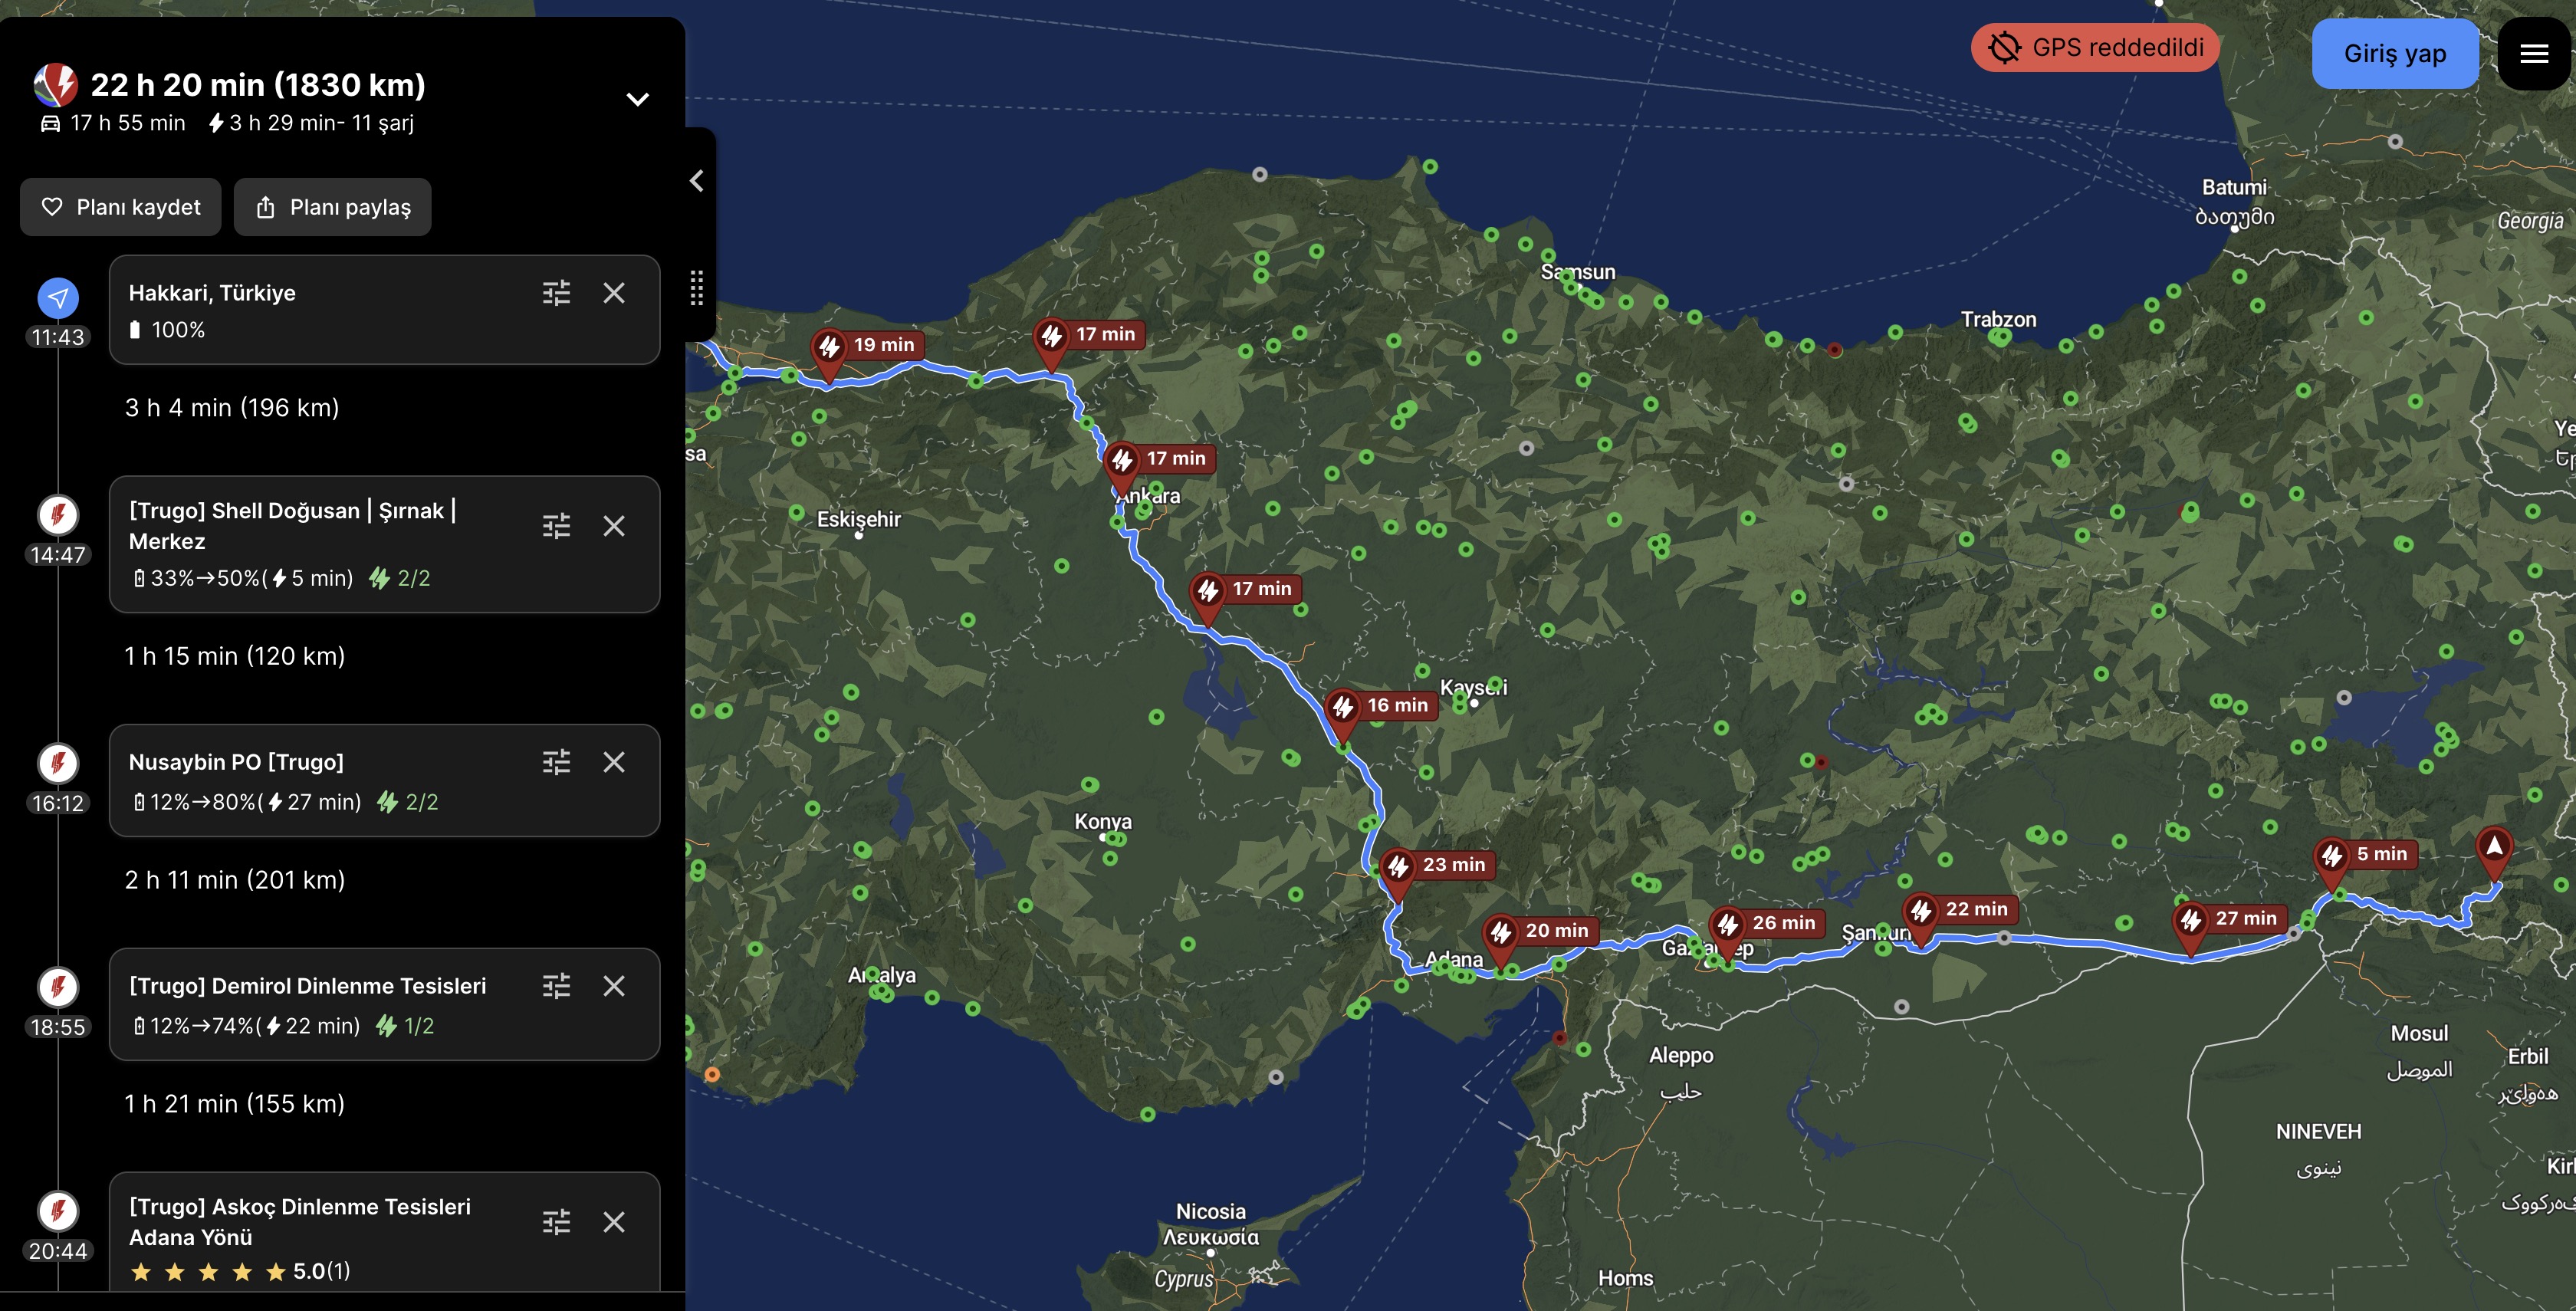Open the Nusaybin PO [Trugo] card
The image size is (2576, 1311).
tap(385, 781)
